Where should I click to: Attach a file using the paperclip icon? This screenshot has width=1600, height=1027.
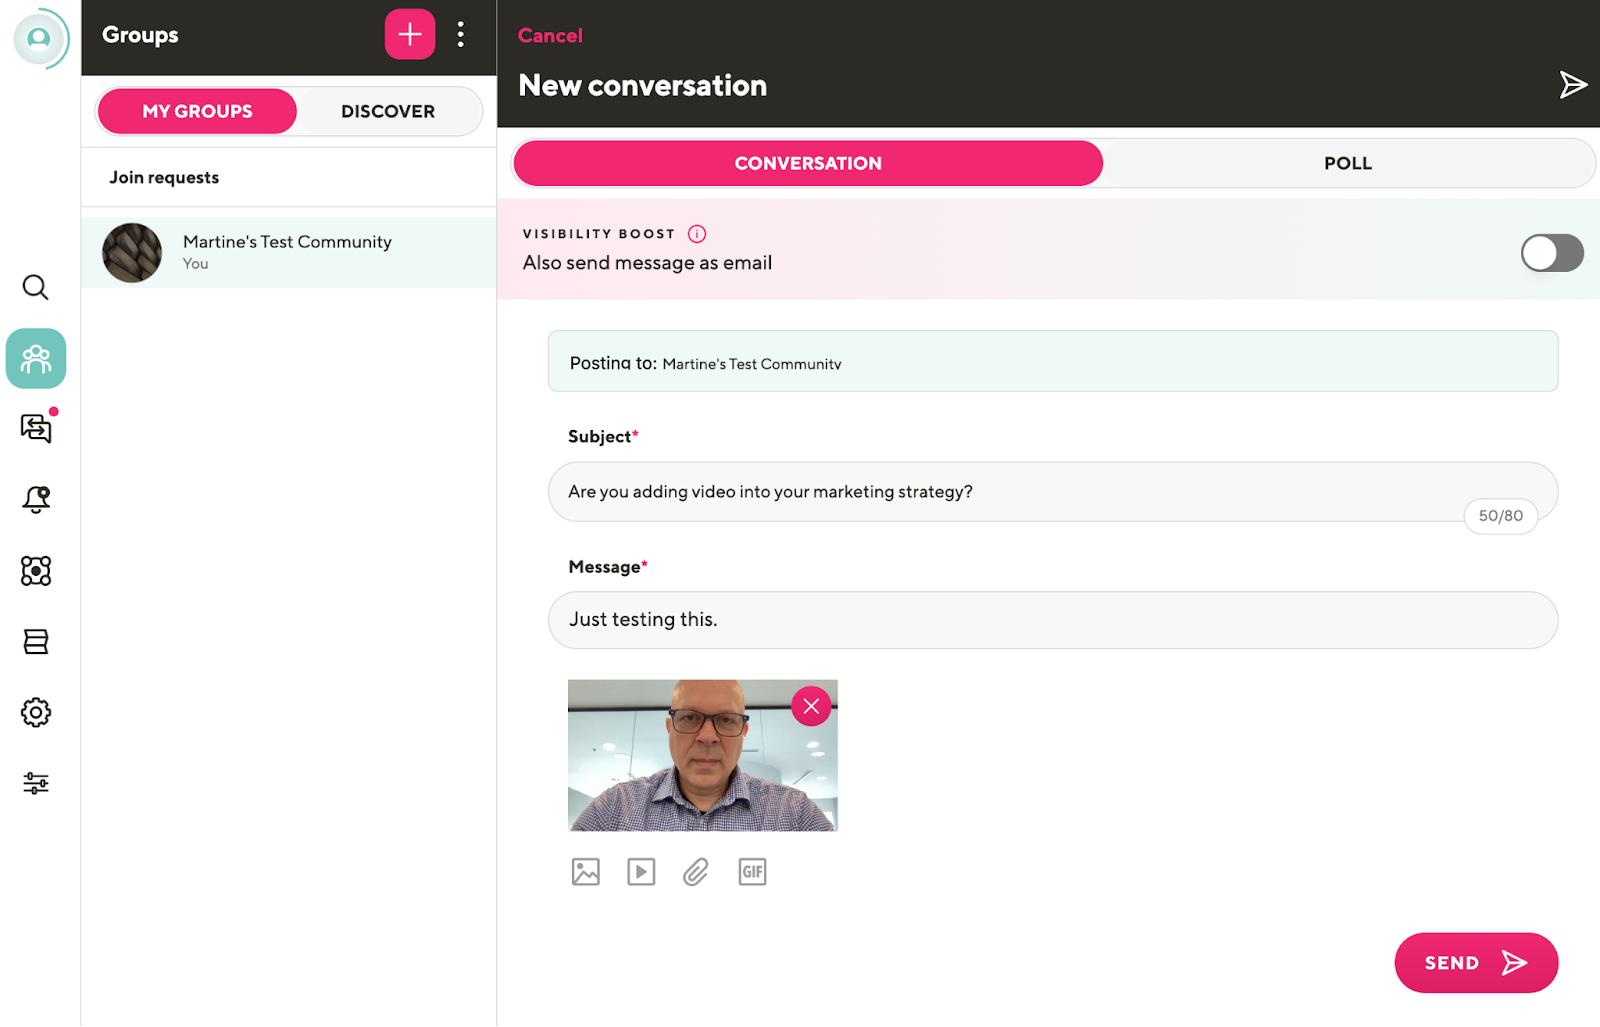(x=696, y=871)
